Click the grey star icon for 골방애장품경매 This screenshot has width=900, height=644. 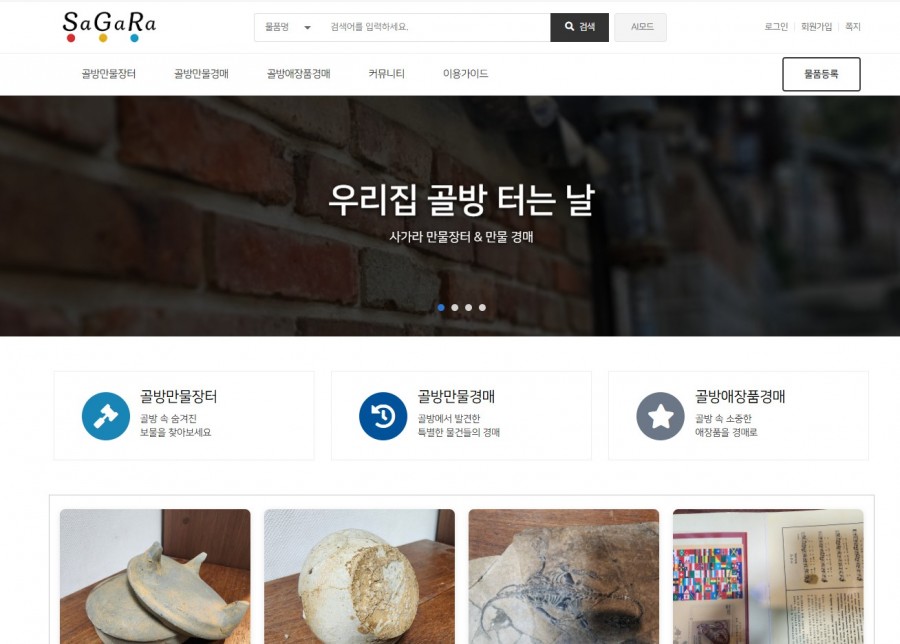click(660, 416)
